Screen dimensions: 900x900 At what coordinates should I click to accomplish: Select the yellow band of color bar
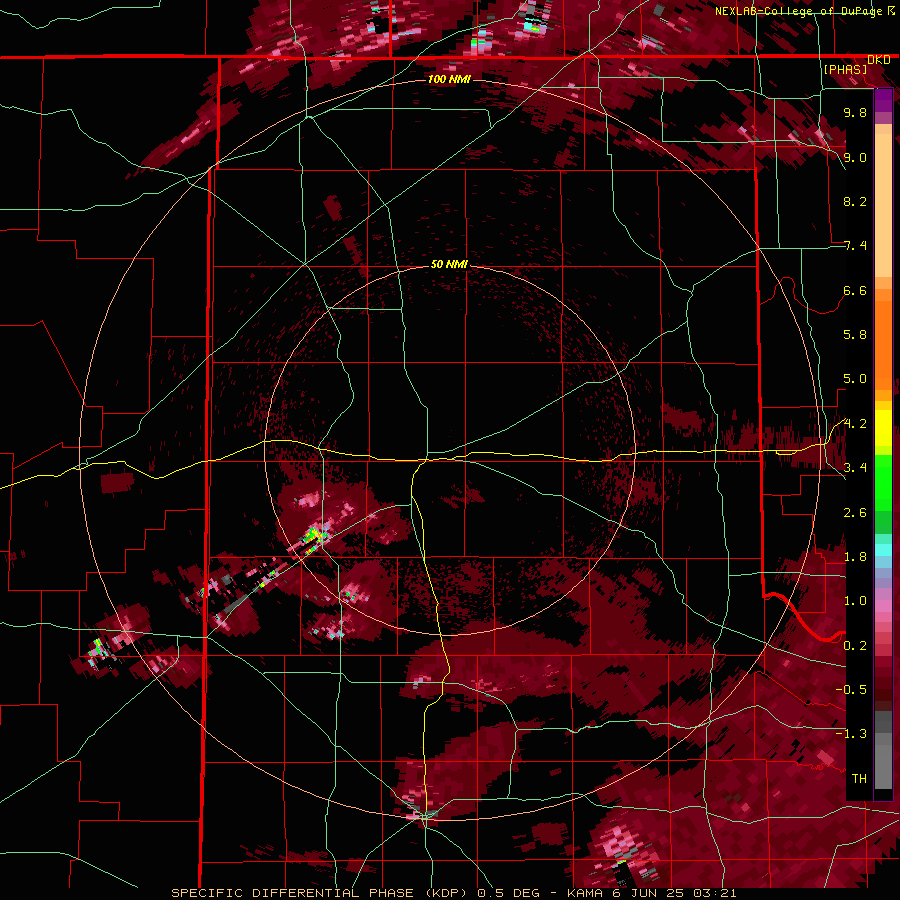883,428
